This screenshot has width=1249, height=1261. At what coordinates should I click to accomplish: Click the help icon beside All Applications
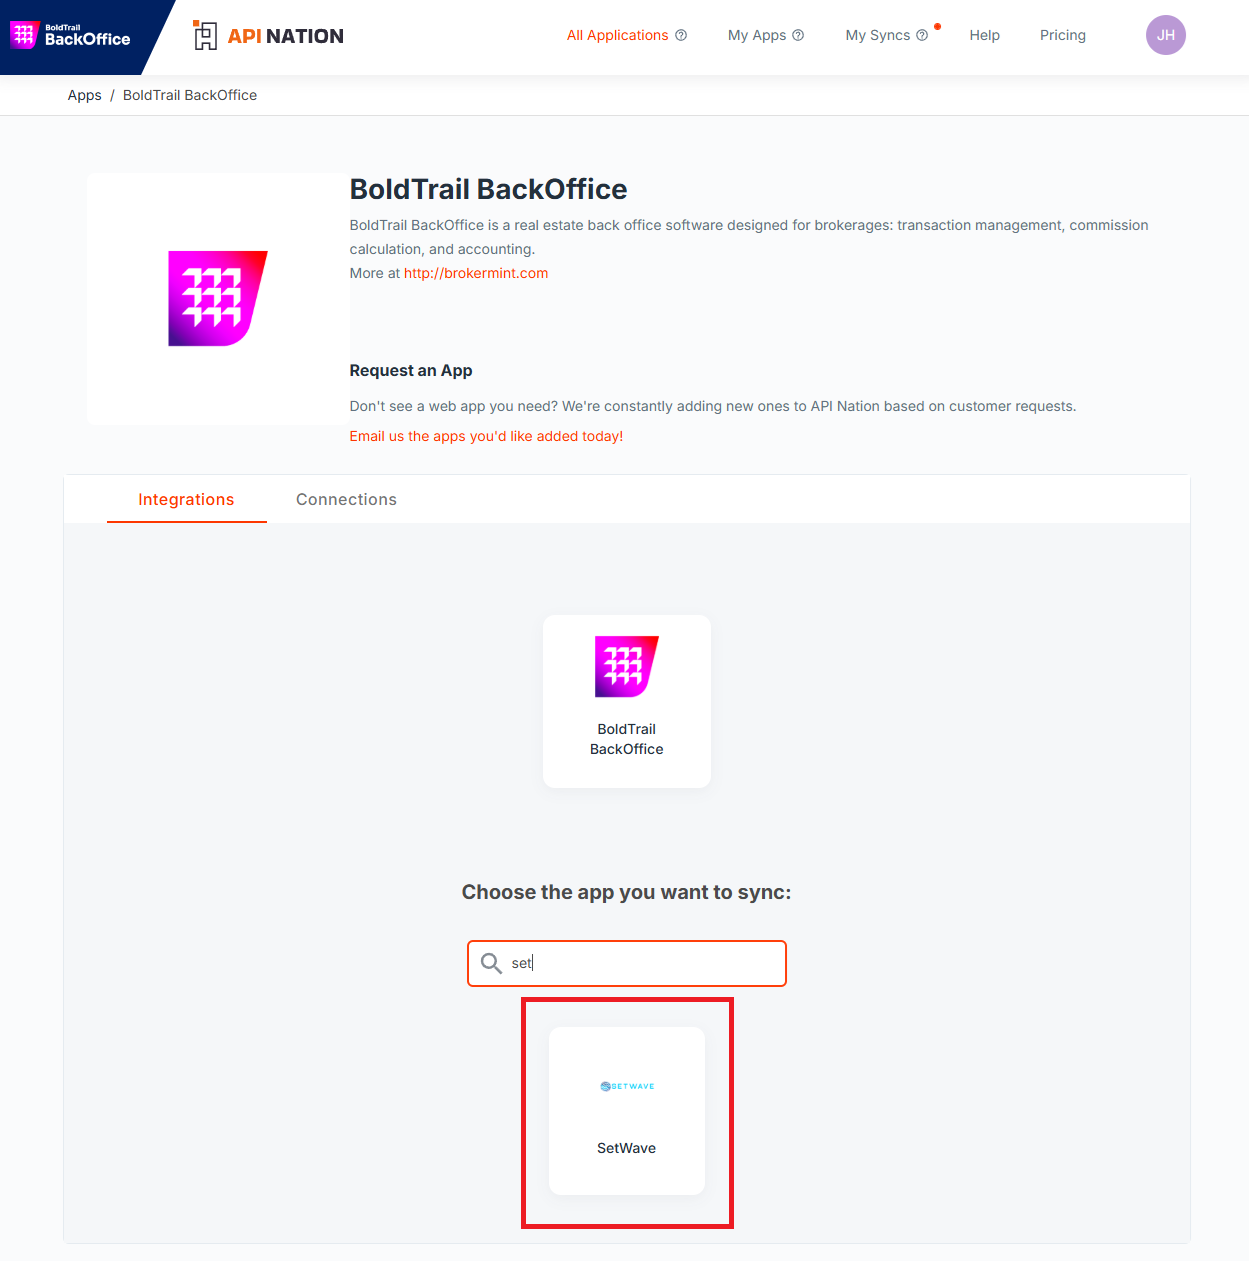tap(681, 35)
